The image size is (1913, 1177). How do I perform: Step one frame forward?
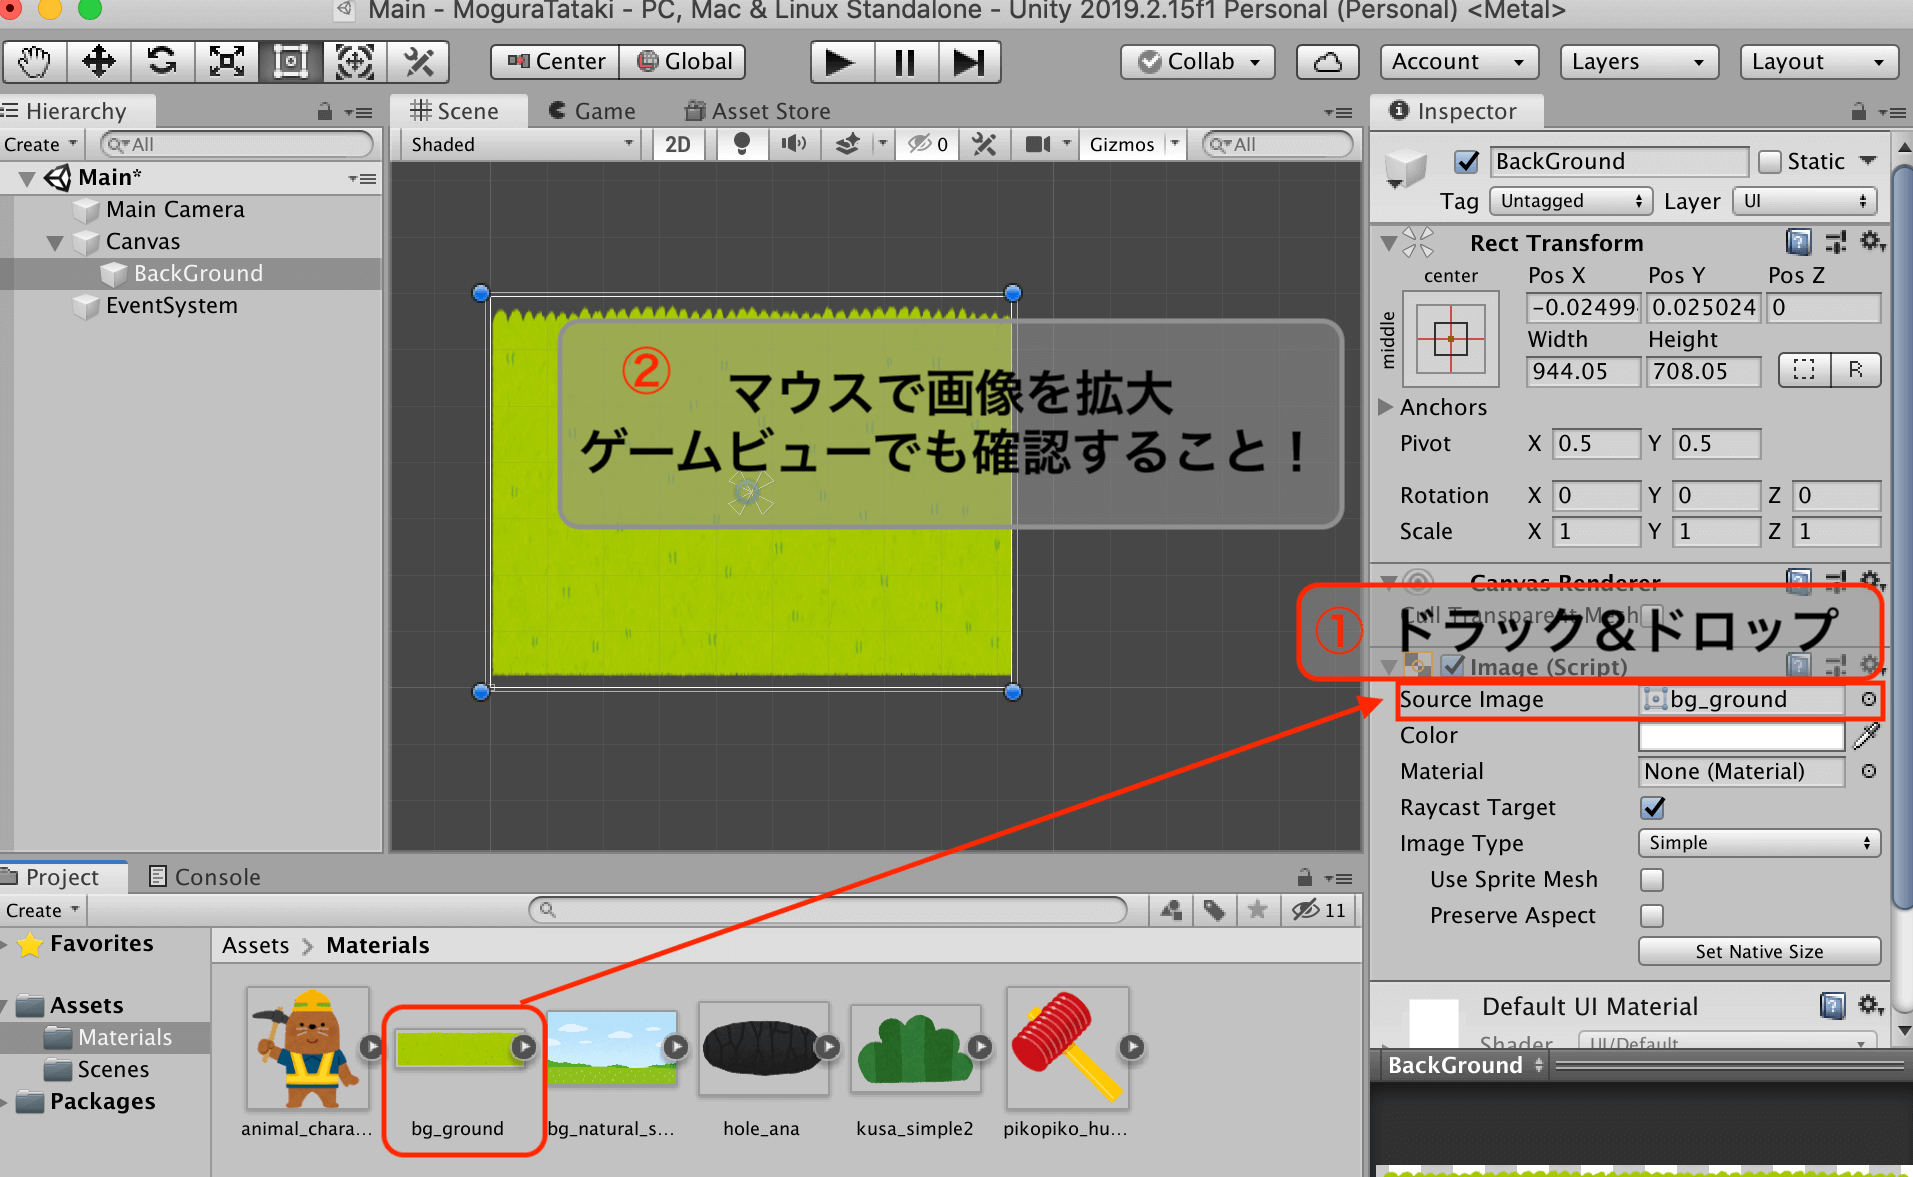click(968, 62)
